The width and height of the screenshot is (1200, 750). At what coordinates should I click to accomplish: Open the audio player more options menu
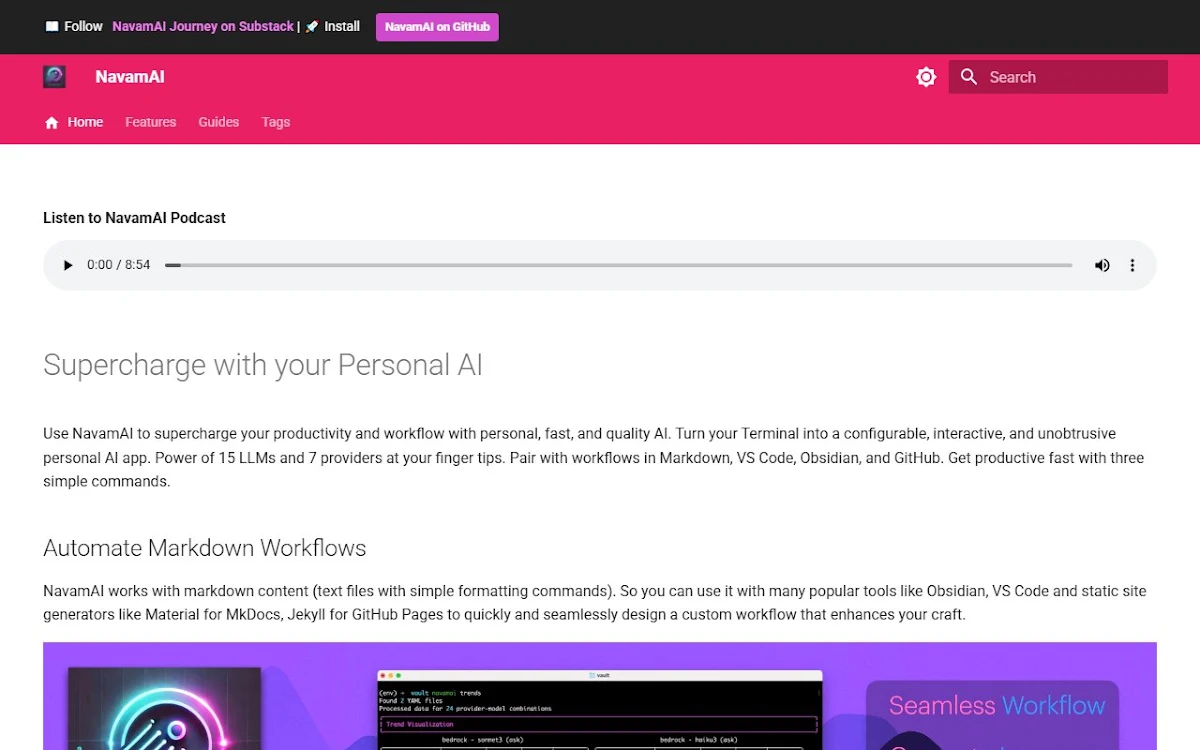[1132, 265]
